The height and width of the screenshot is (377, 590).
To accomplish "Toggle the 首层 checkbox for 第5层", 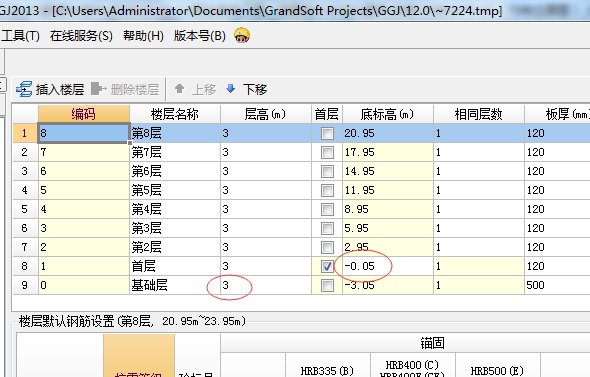I will 327,190.
